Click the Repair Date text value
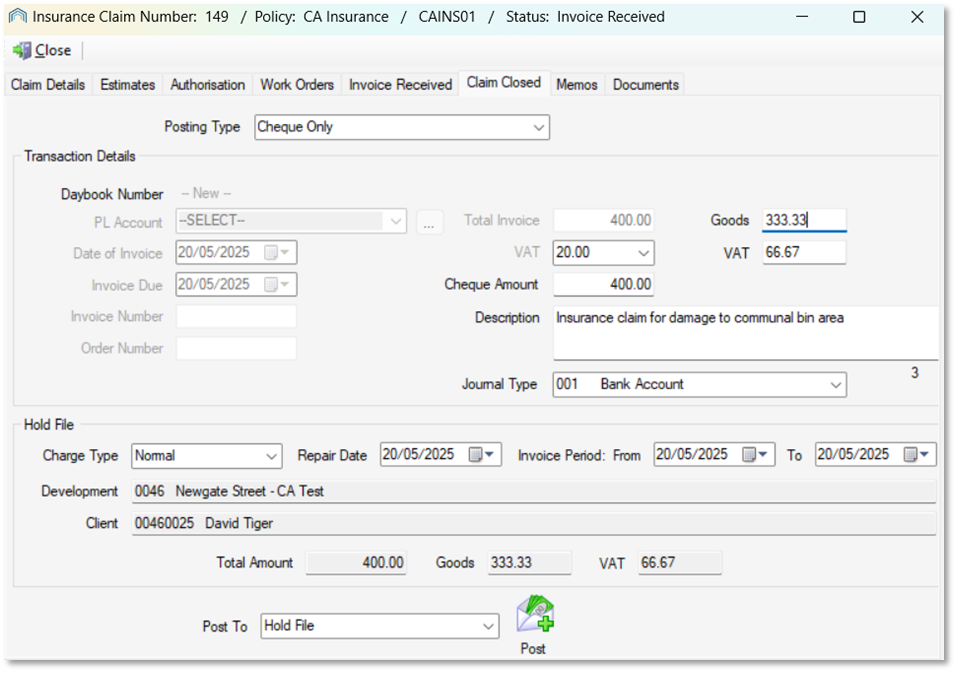 pos(418,455)
